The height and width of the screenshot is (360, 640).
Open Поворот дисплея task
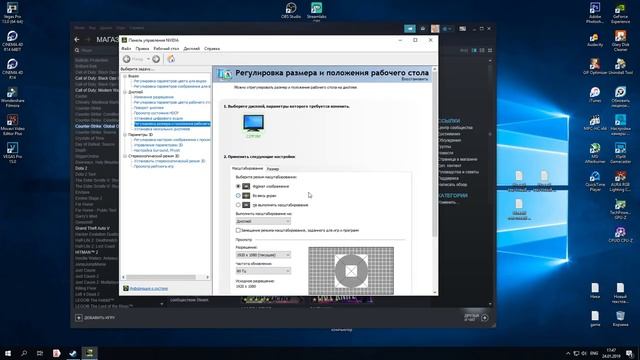coord(149,108)
